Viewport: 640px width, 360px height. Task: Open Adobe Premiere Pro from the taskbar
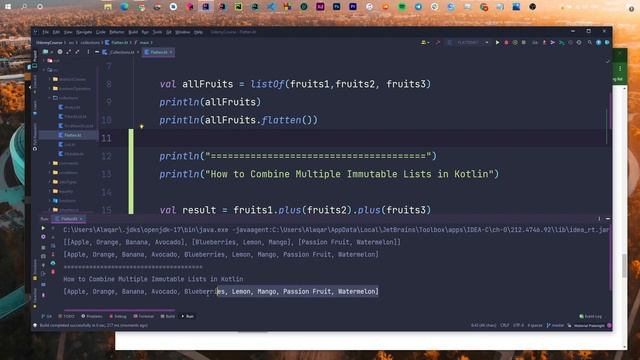(x=353, y=7)
